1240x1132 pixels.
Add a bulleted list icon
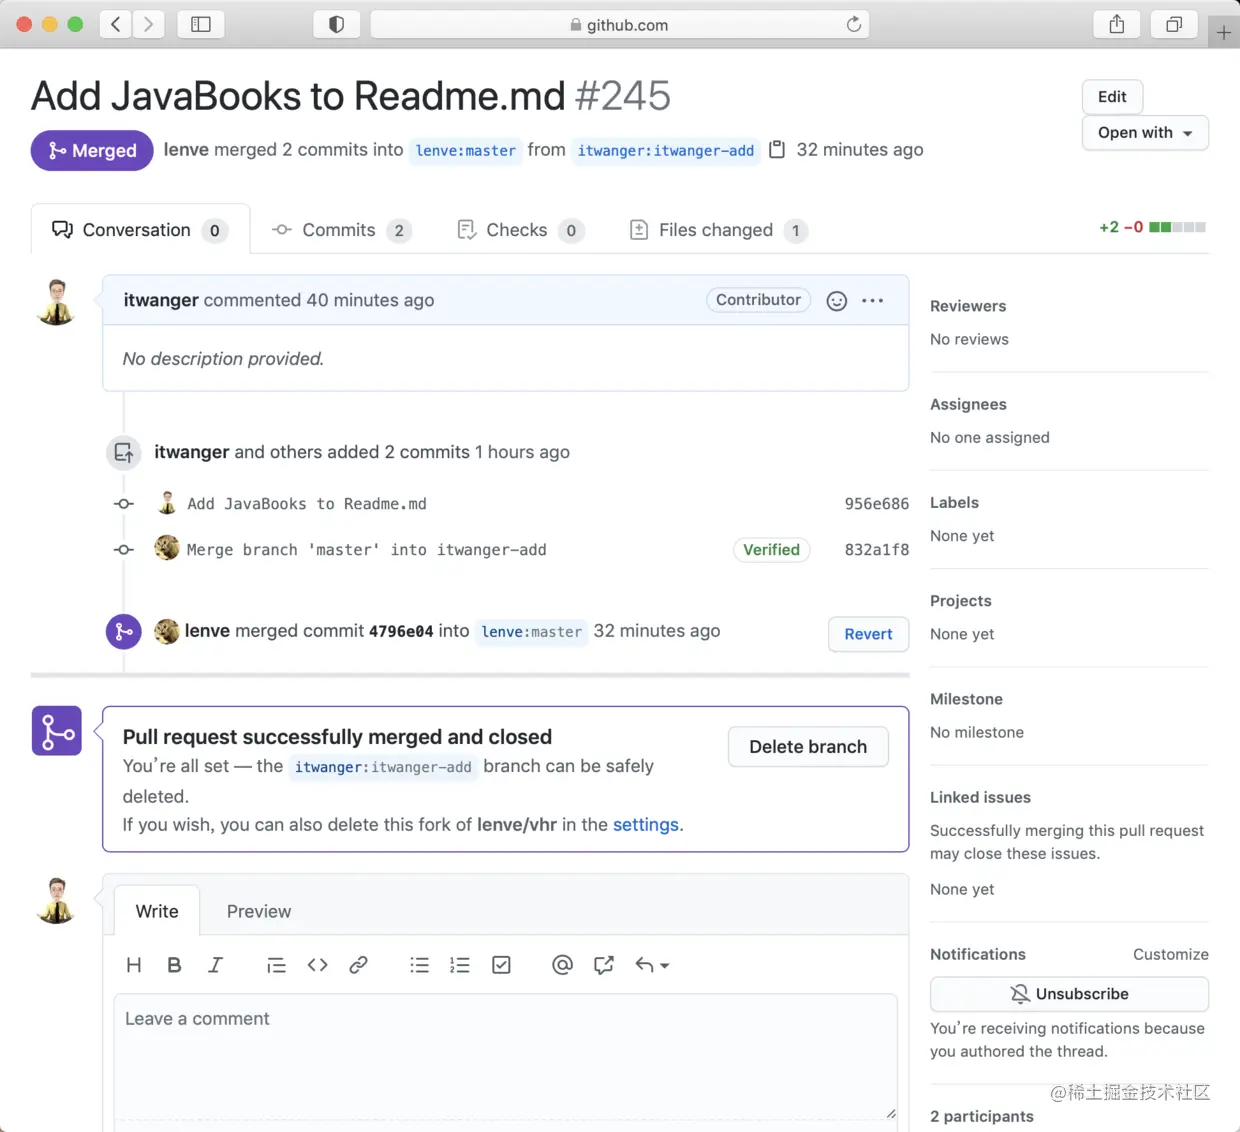(419, 965)
